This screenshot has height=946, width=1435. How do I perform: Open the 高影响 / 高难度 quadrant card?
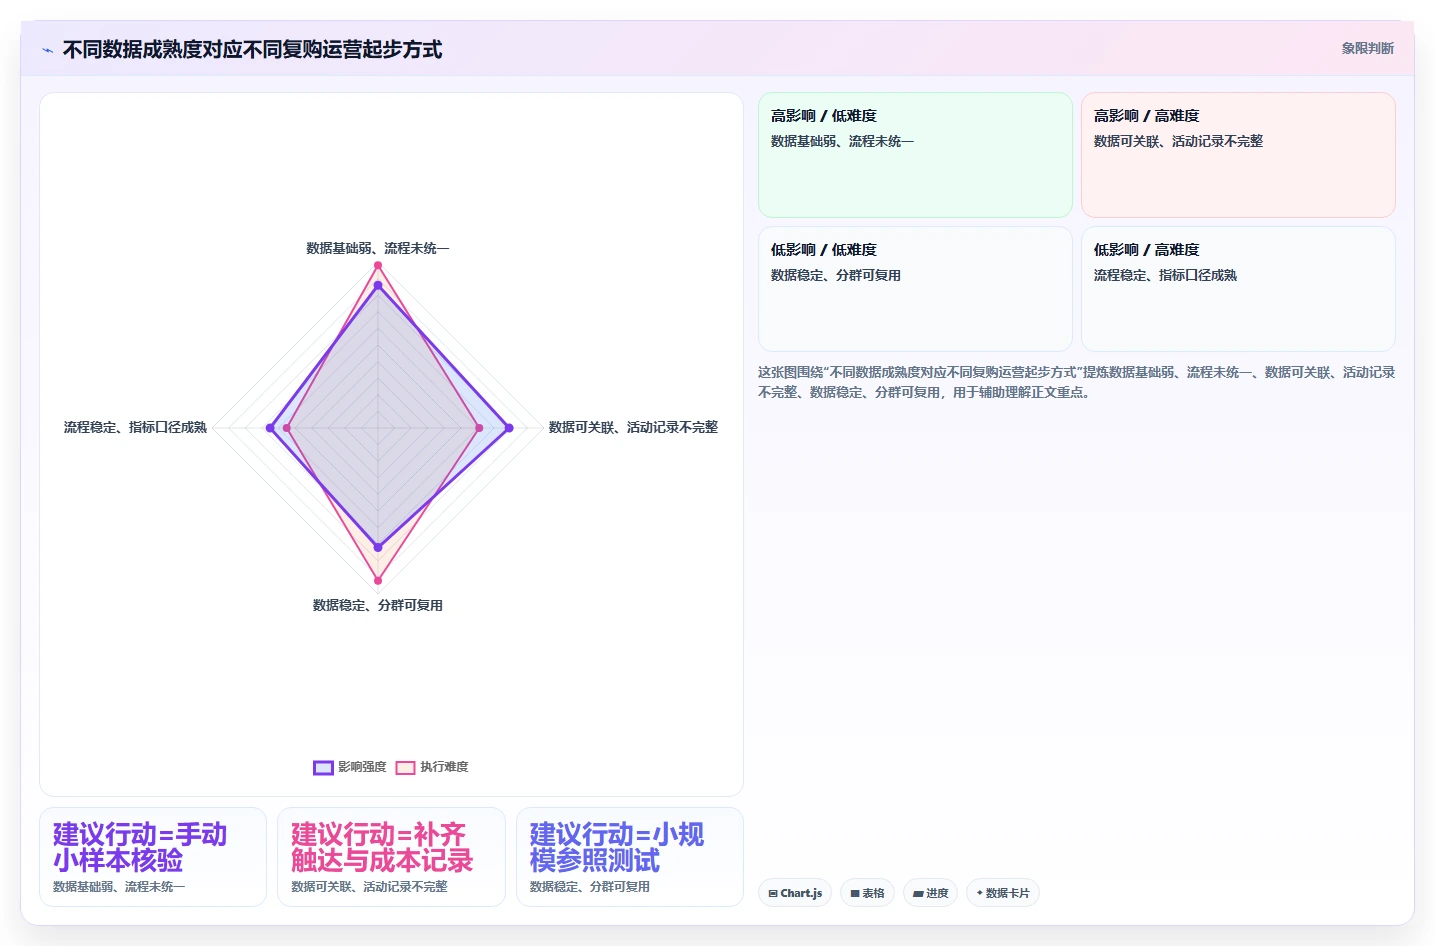pos(1238,155)
